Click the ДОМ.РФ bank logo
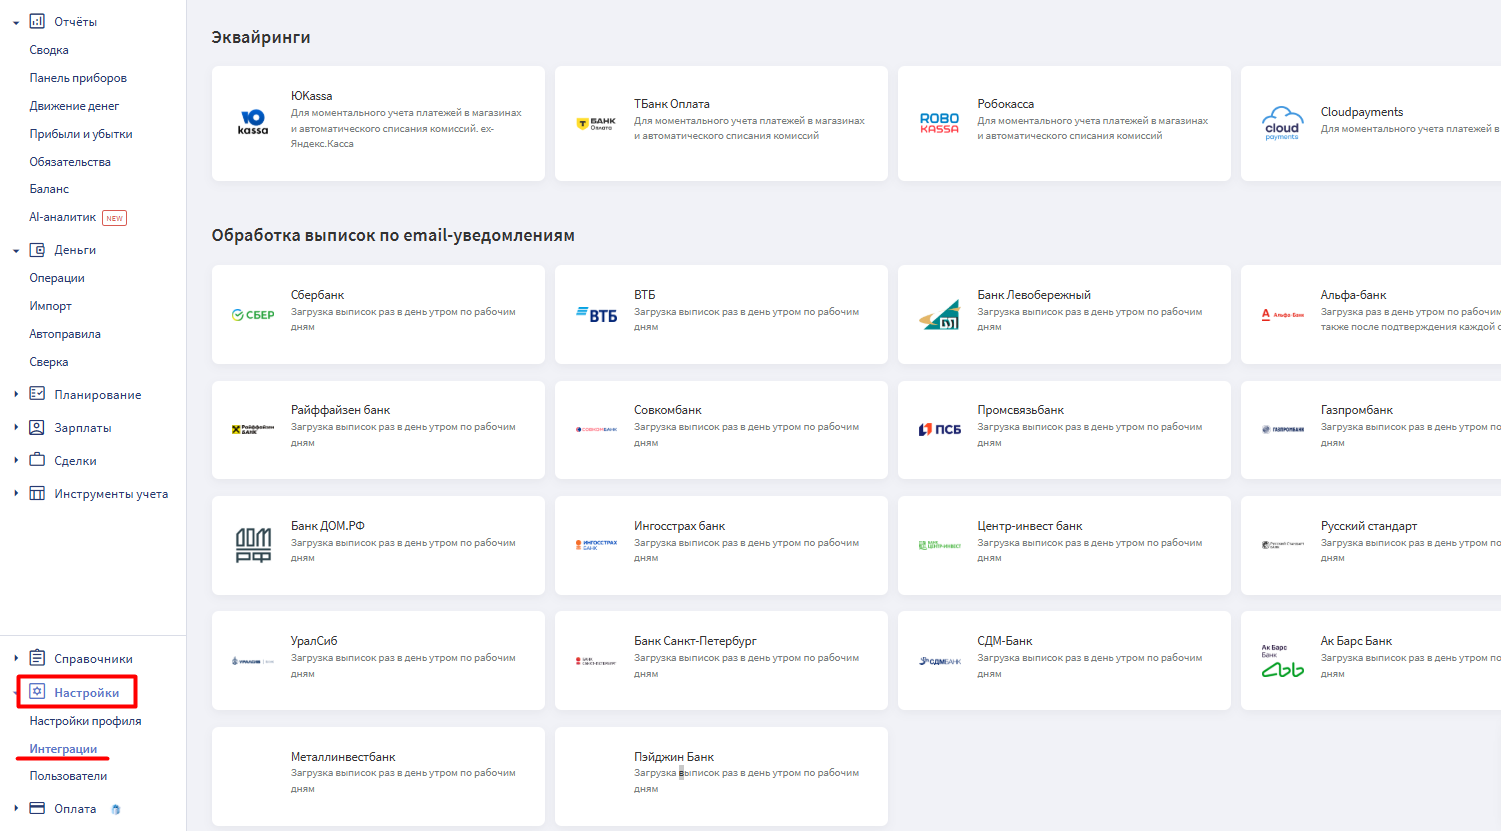Viewport: 1501px width, 831px height. coord(253,545)
